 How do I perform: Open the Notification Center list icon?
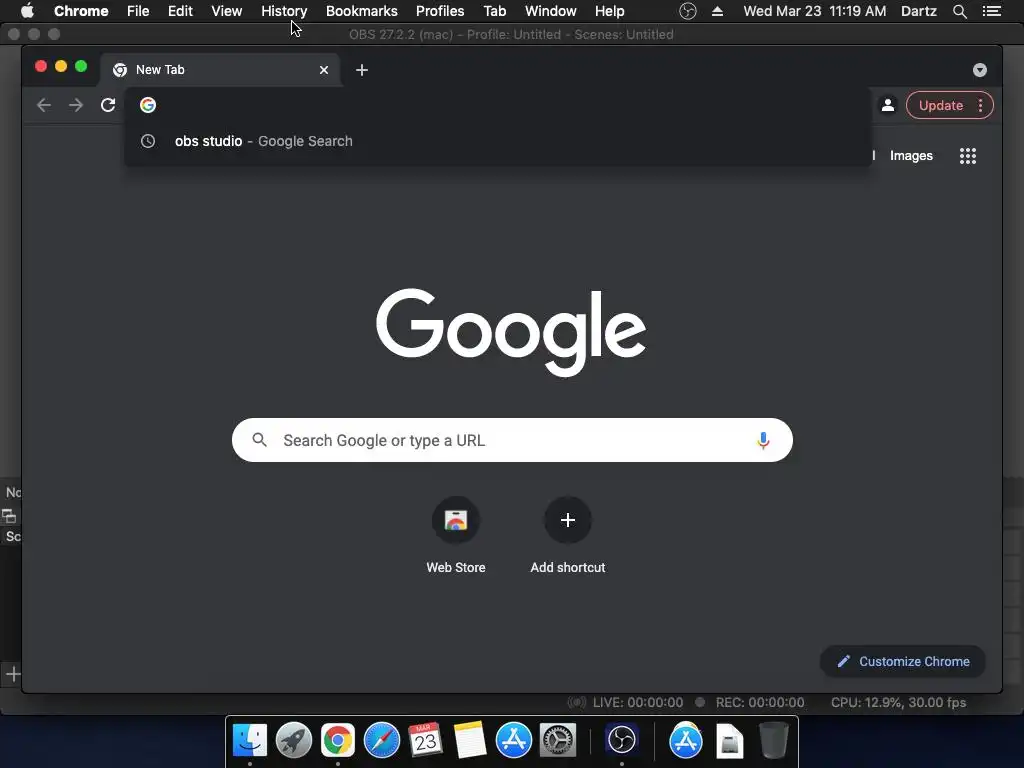(x=992, y=11)
